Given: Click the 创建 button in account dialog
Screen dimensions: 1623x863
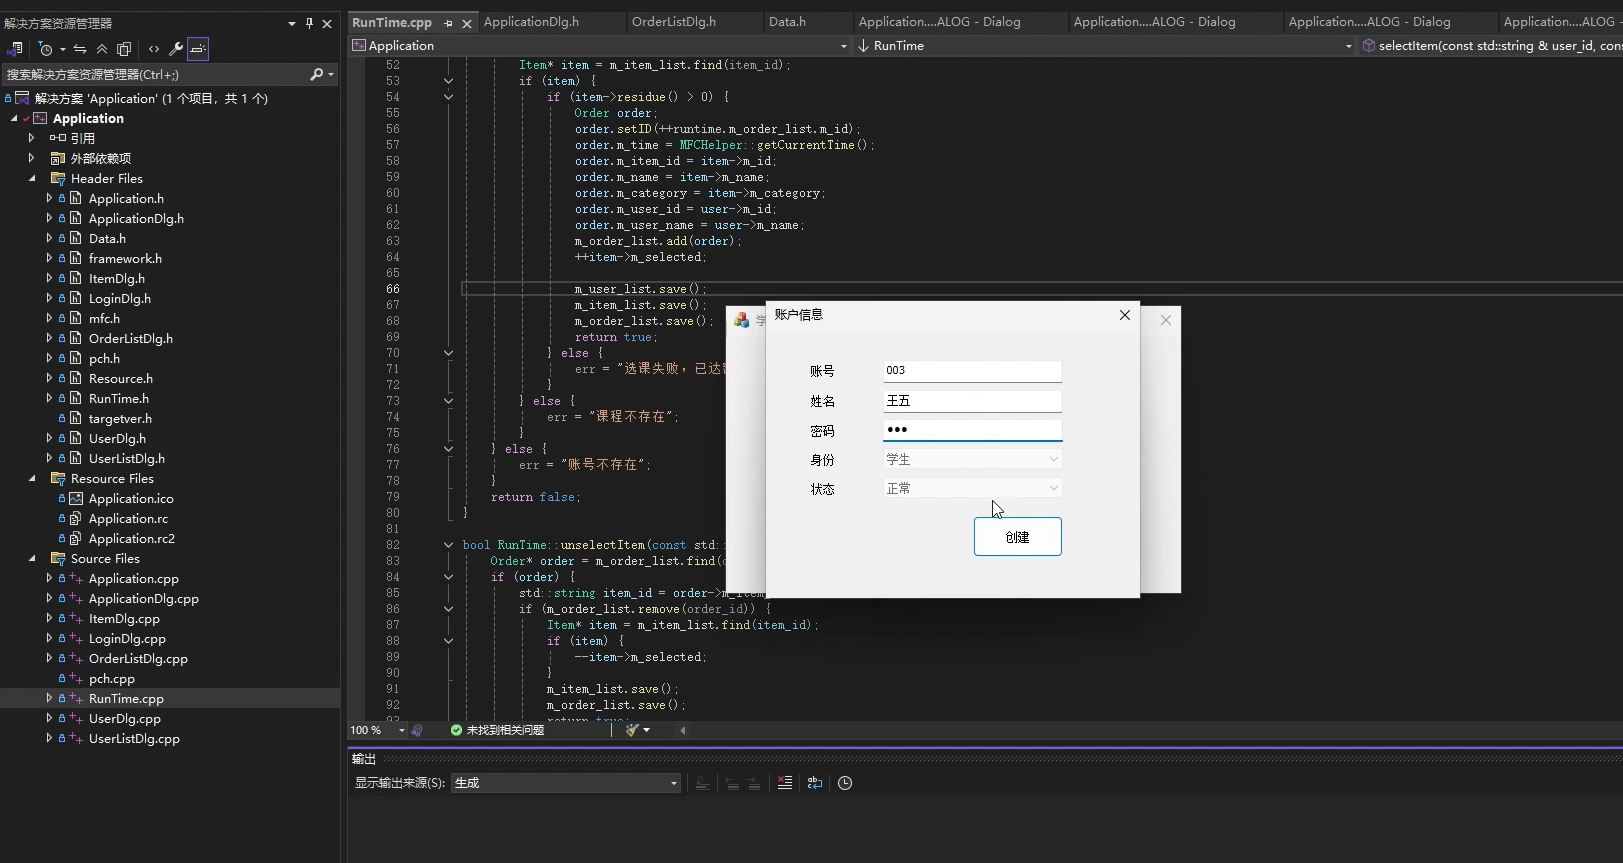Looking at the screenshot, I should (x=1018, y=537).
